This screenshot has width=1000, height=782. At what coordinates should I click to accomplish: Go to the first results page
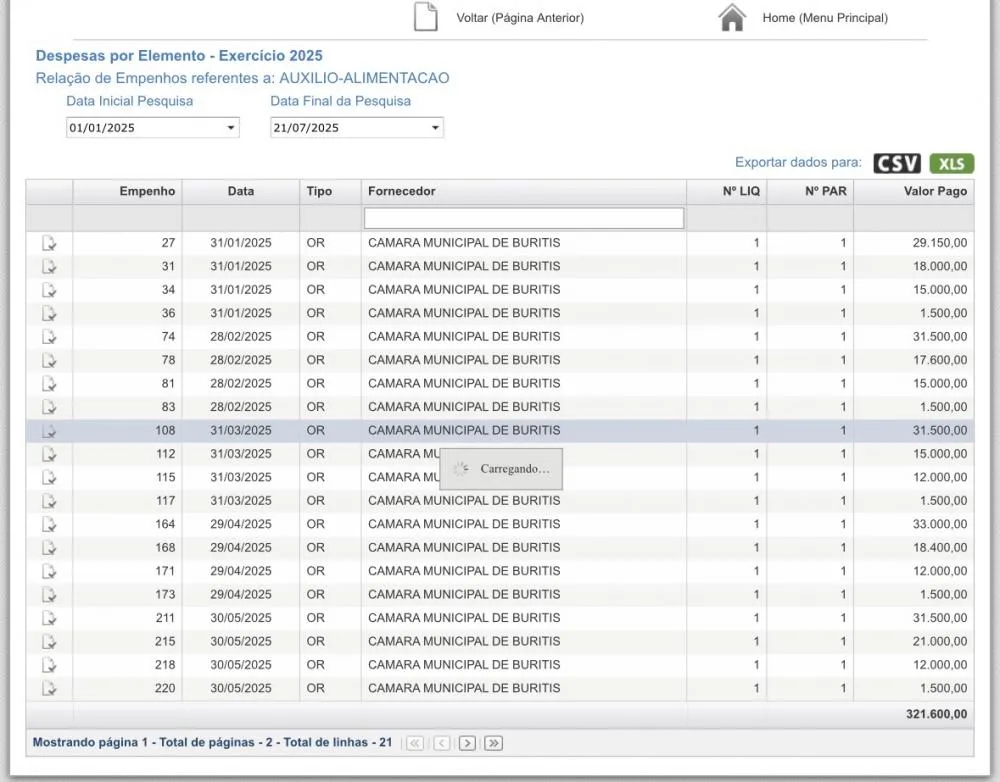coord(415,743)
